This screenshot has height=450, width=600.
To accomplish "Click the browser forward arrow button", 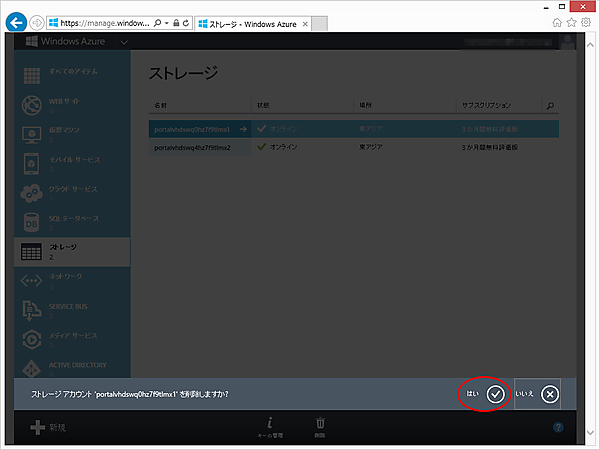I will (x=37, y=23).
